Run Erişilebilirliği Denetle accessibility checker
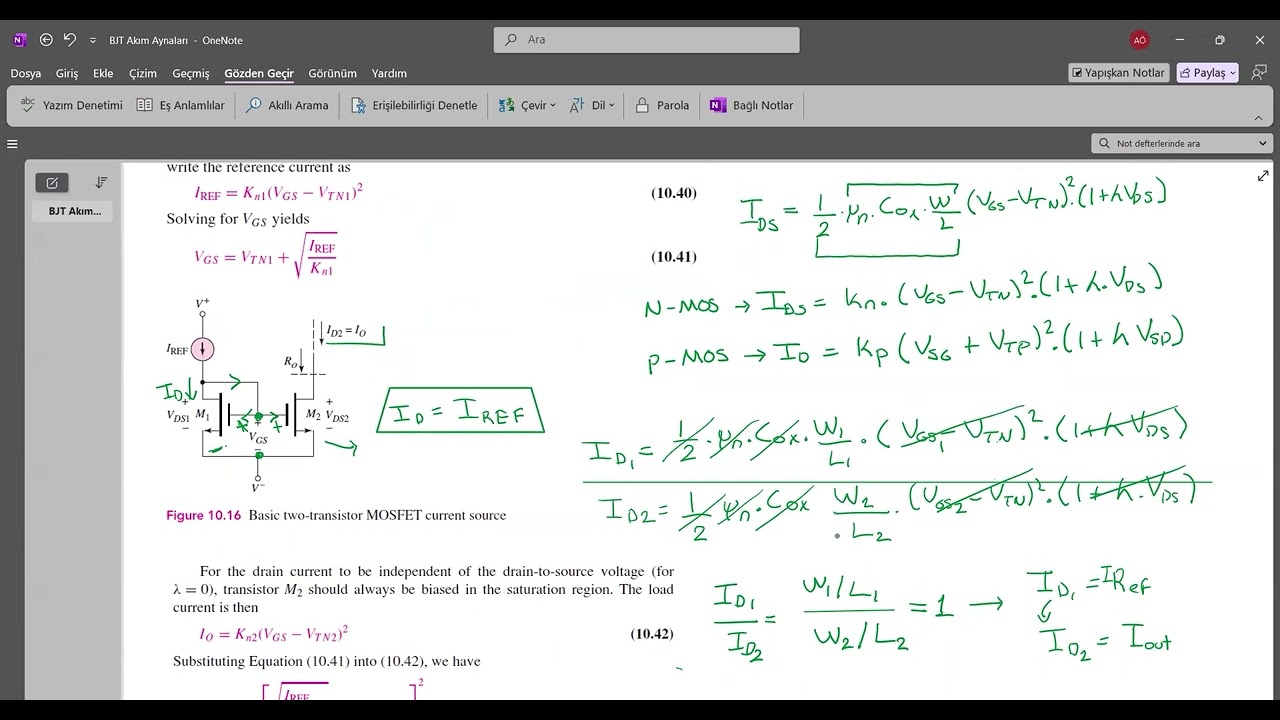This screenshot has width=1280, height=720. pos(413,105)
